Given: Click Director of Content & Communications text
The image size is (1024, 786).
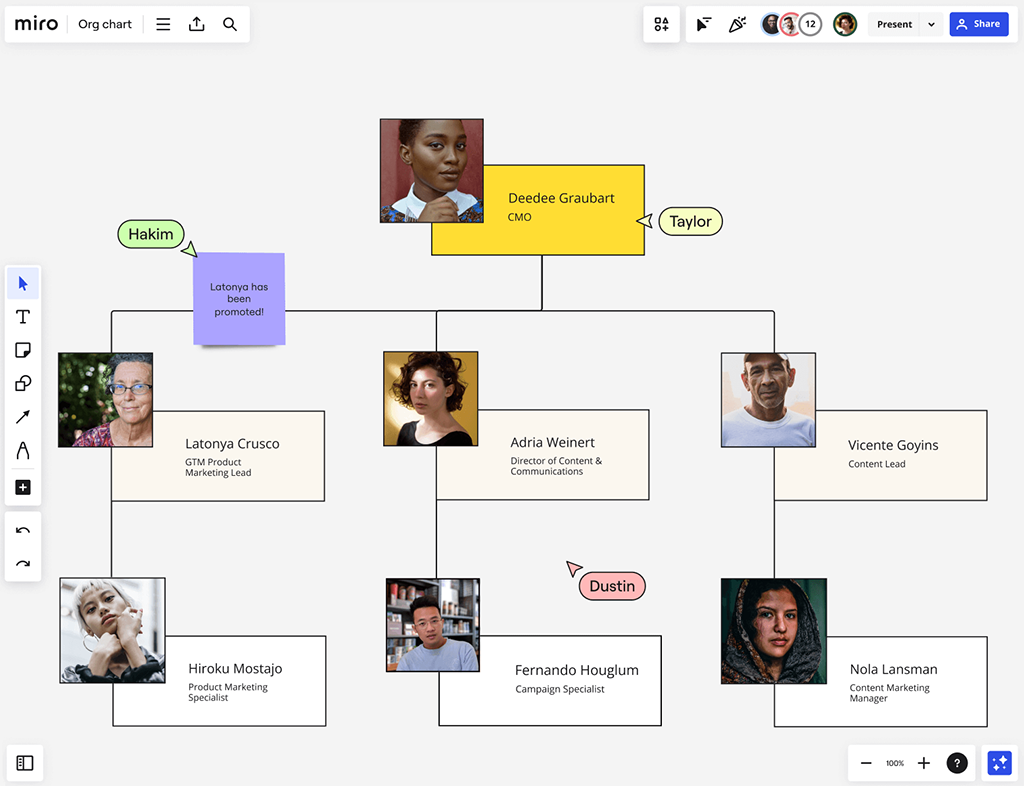Looking at the screenshot, I should tap(556, 466).
